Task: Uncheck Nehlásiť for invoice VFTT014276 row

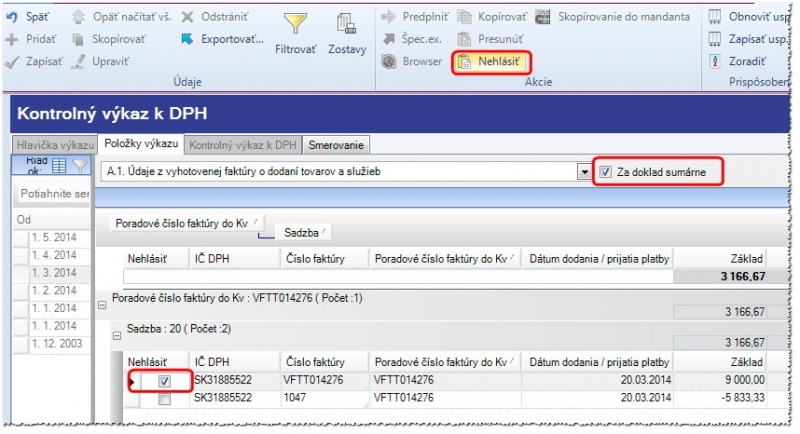Action: coord(164,381)
